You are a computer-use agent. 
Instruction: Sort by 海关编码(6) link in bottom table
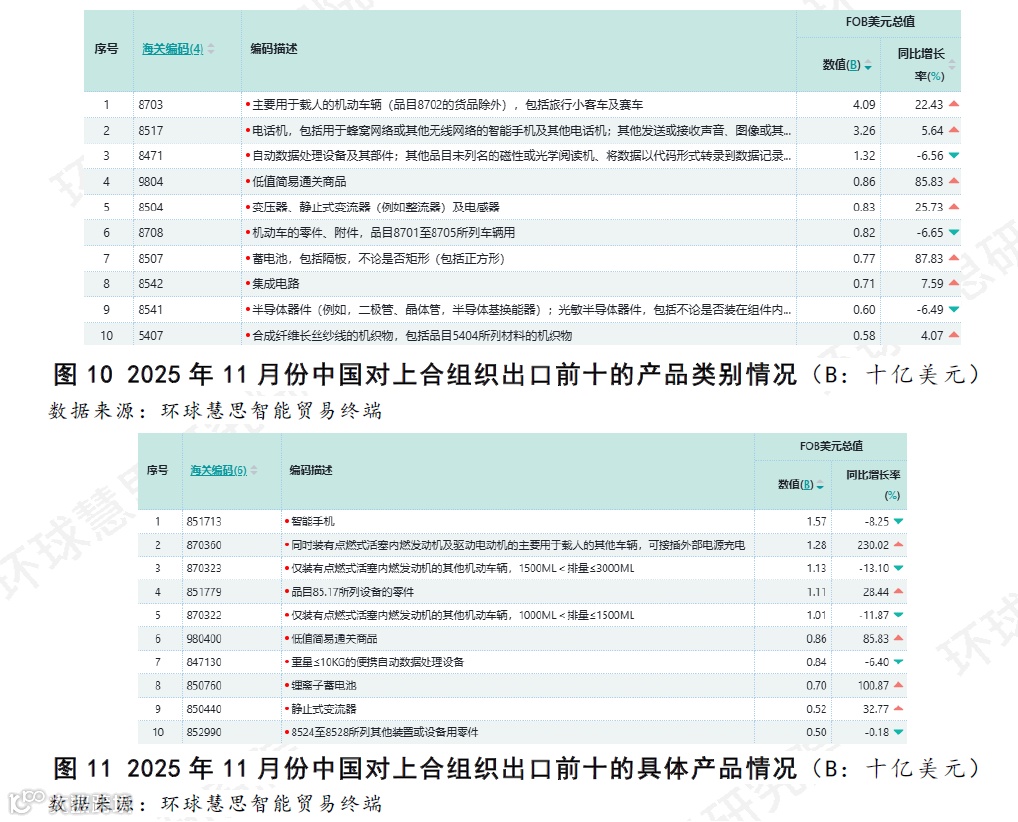(218, 470)
